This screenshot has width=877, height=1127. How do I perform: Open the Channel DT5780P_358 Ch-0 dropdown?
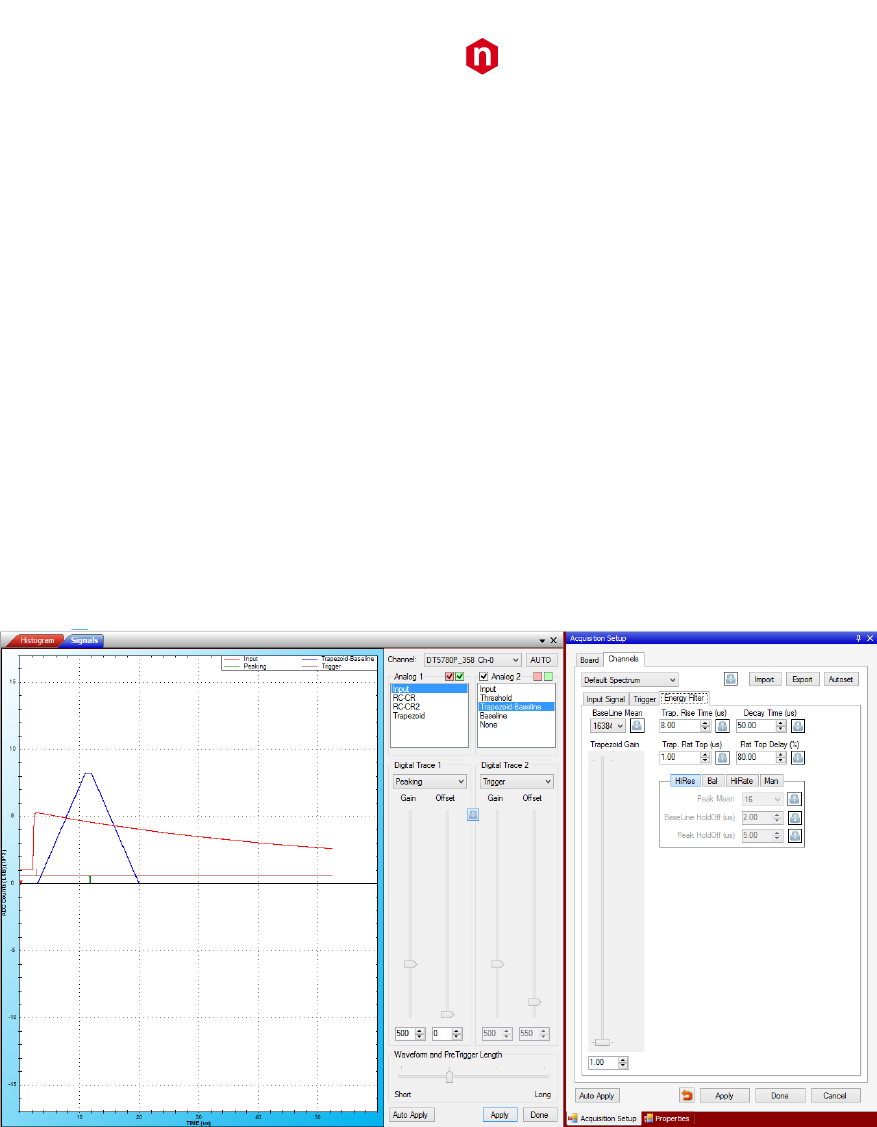coord(472,660)
